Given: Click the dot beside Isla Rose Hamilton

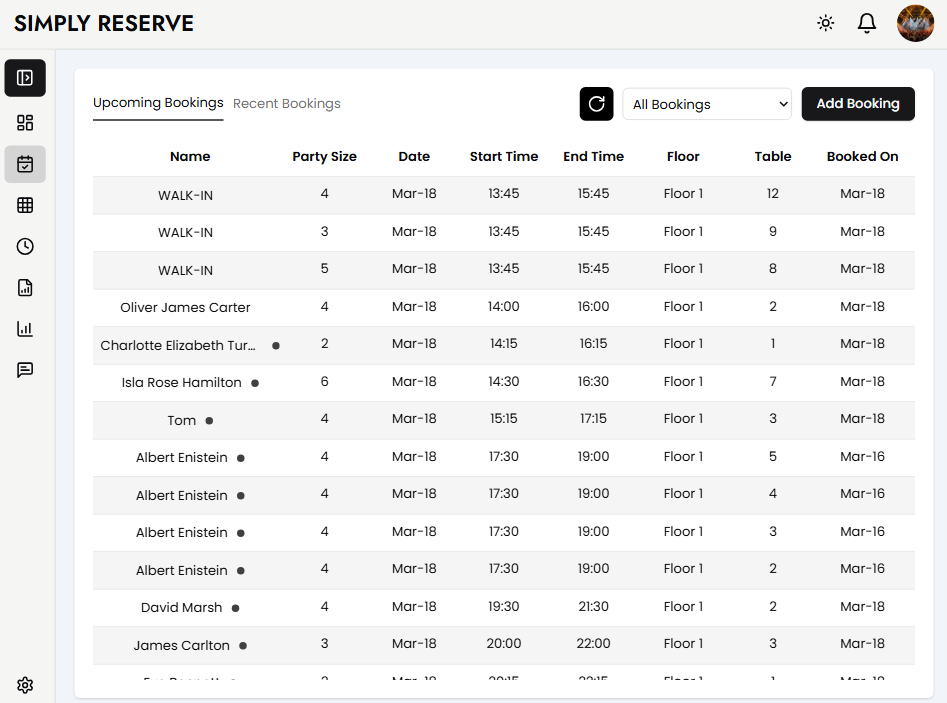Looking at the screenshot, I should [255, 383].
